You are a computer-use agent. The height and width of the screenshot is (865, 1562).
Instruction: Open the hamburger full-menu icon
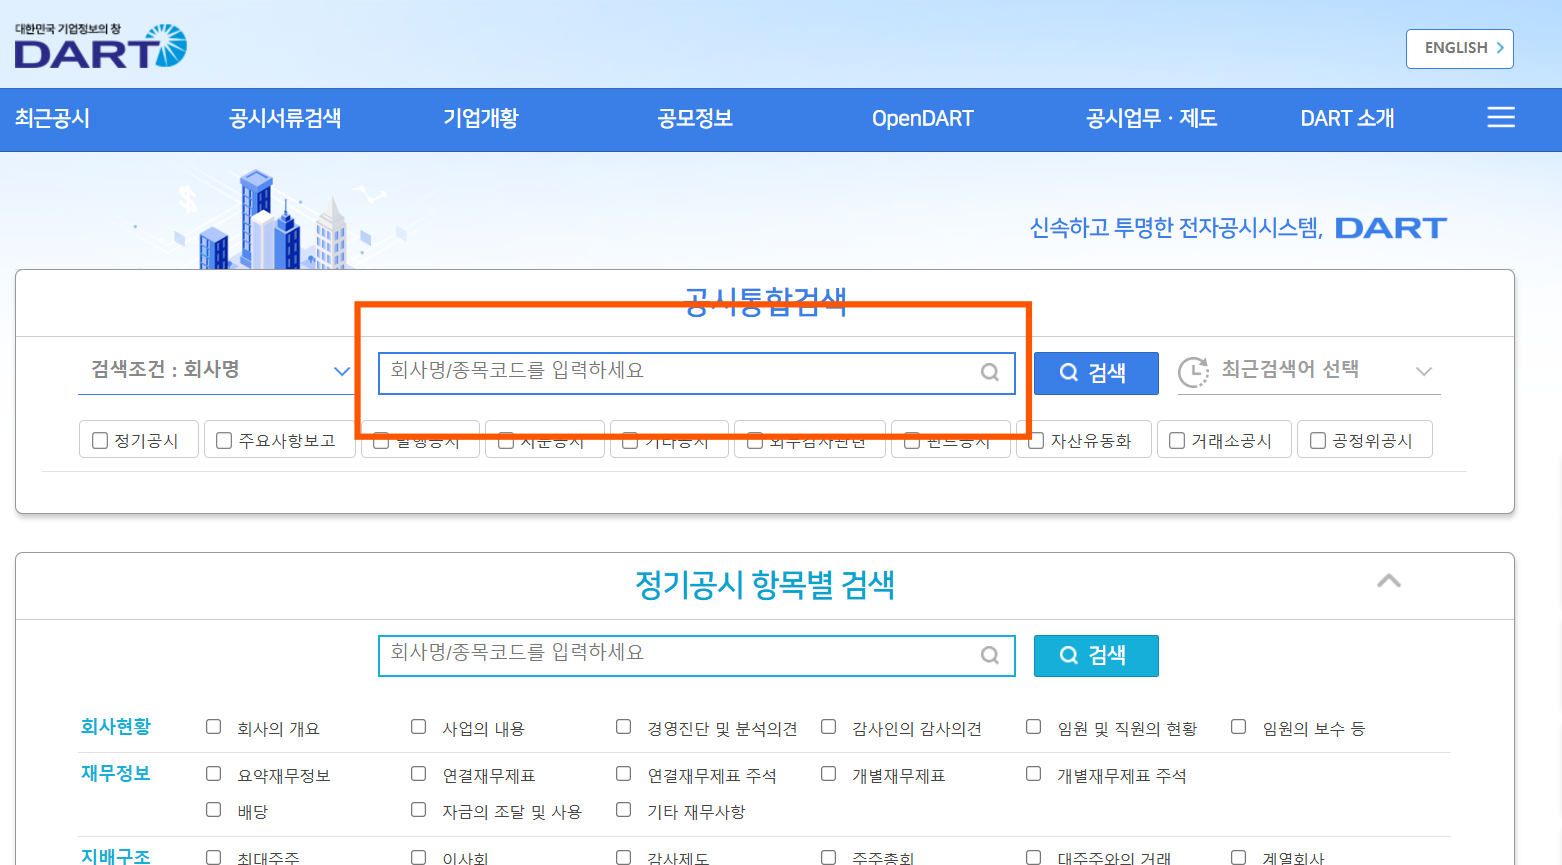point(1501,118)
